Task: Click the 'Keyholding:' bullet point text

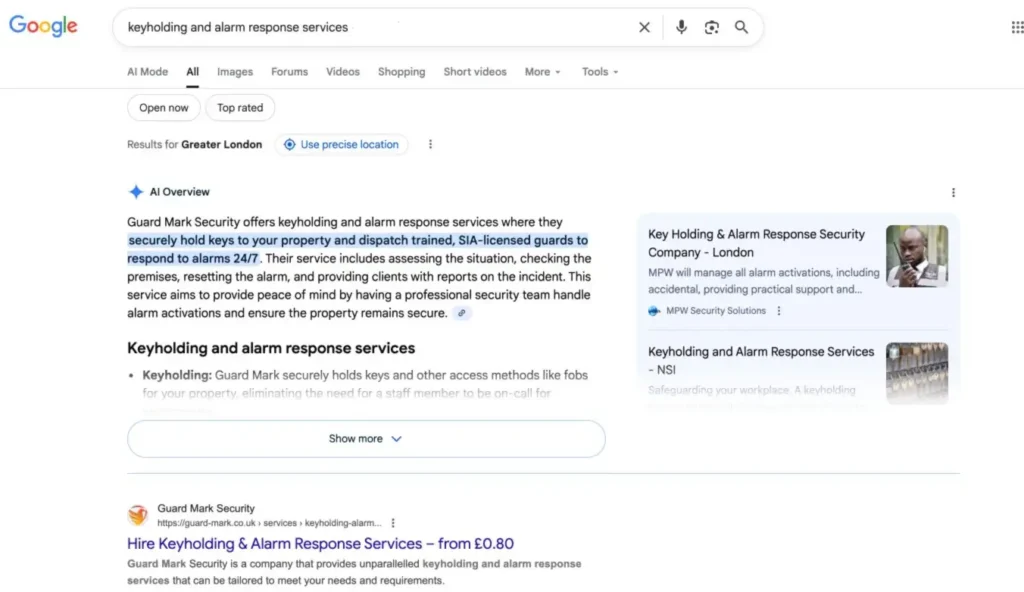Action: point(177,375)
